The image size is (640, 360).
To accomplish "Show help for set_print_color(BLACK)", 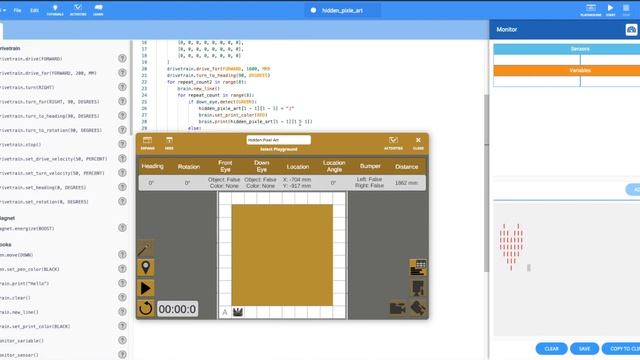I will (122, 326).
